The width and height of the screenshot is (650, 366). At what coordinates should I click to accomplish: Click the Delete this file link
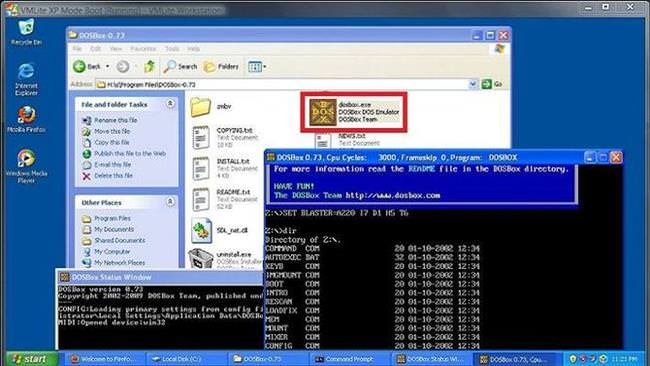coord(113,176)
